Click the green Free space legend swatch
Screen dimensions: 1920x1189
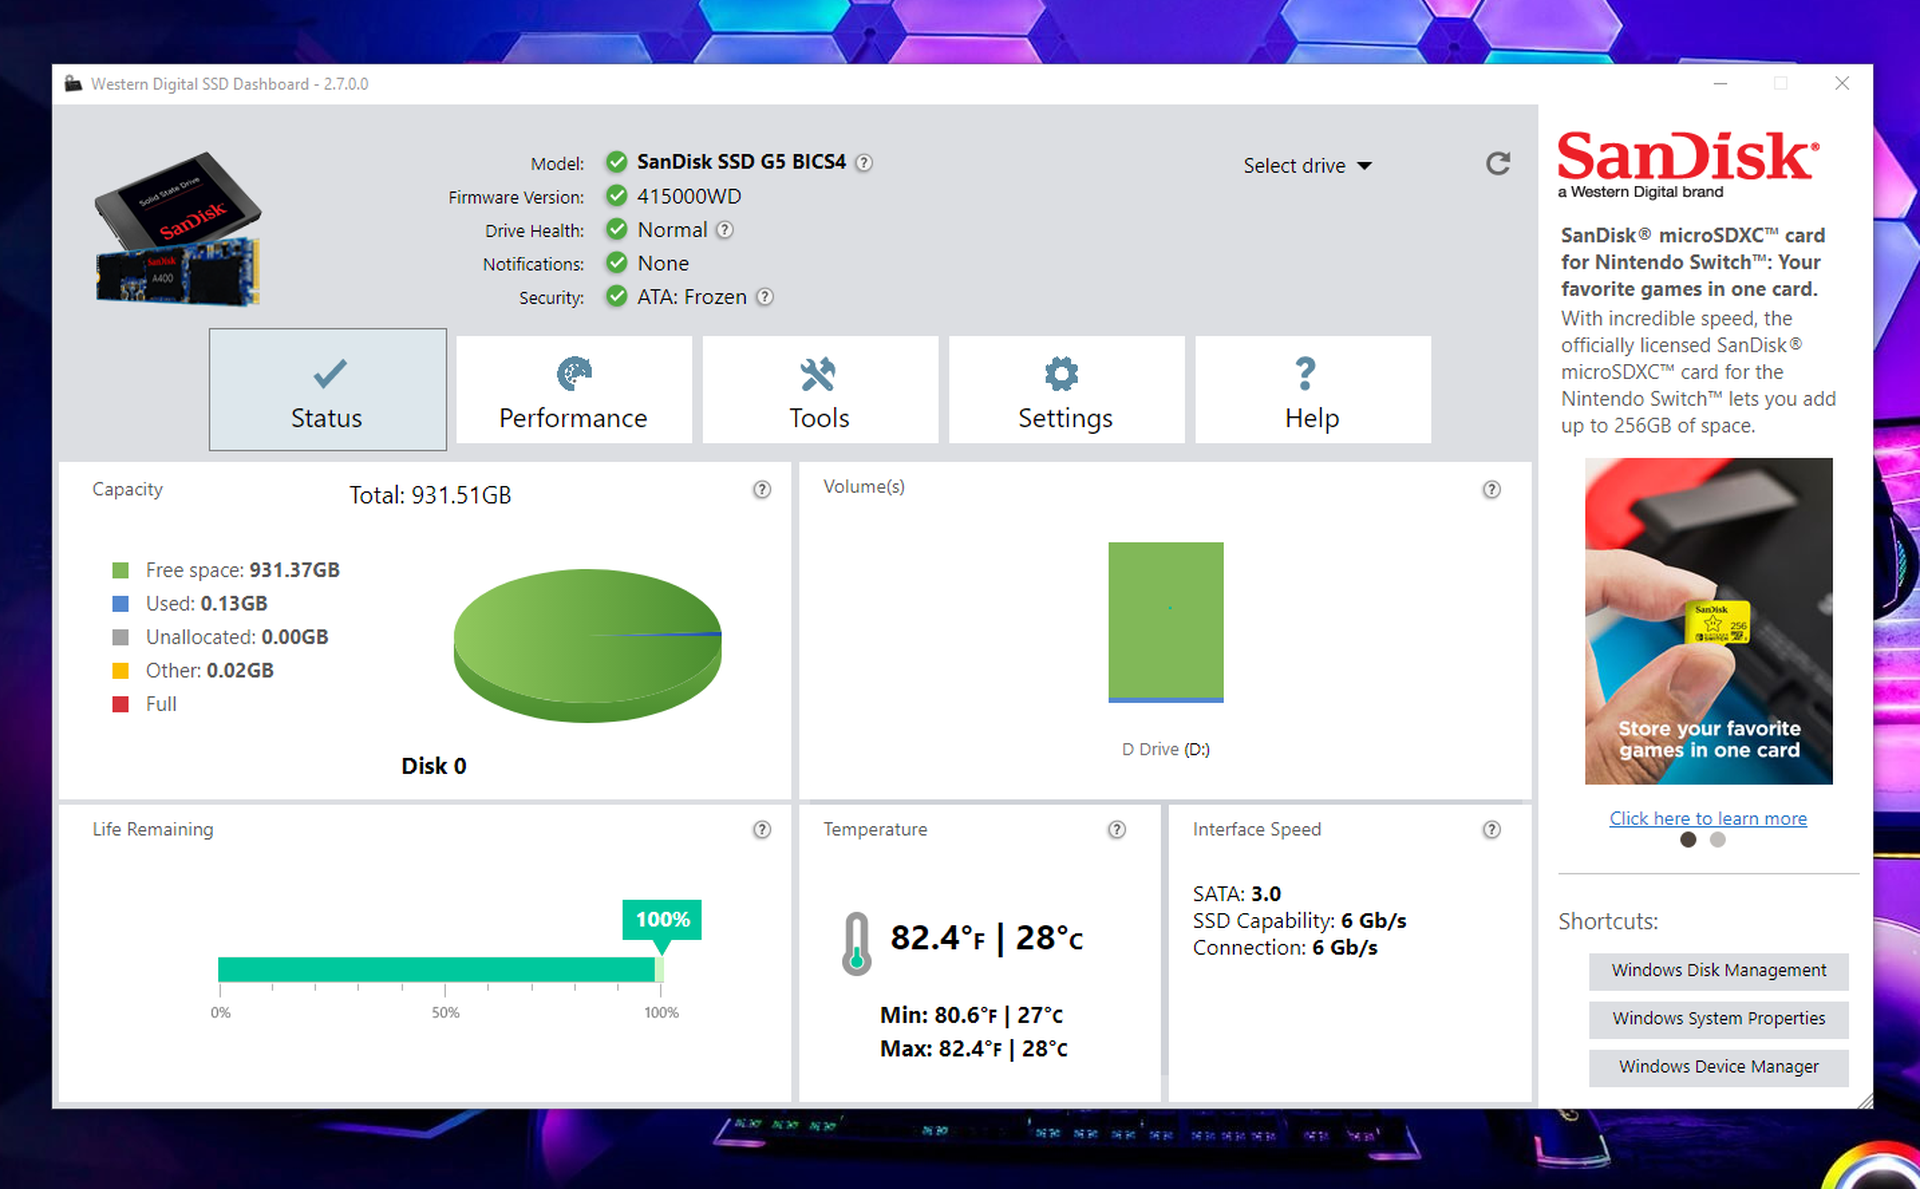(x=121, y=570)
